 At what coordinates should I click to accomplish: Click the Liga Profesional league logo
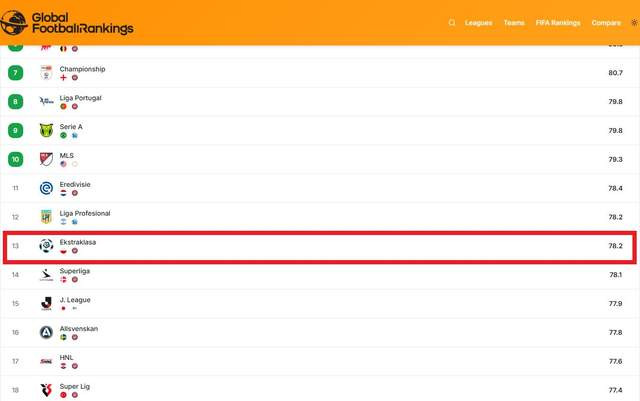click(46, 217)
